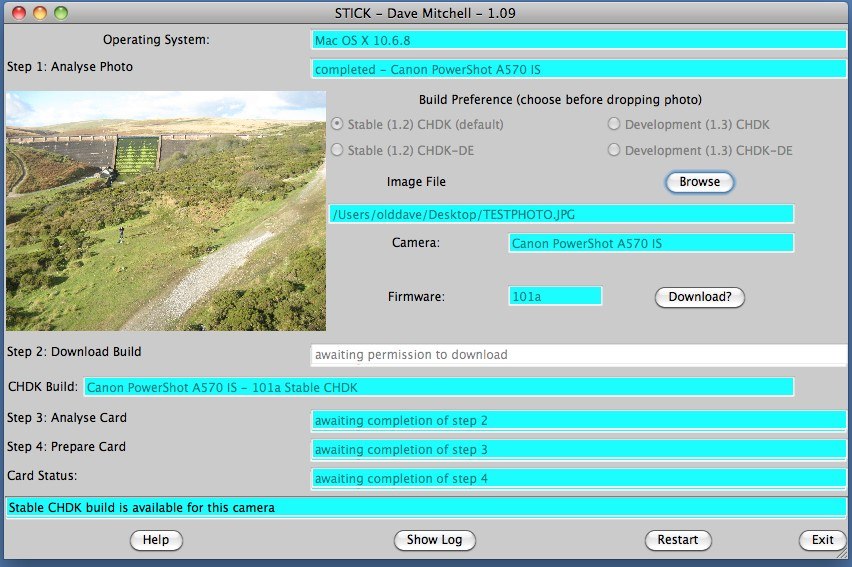Pick Development (1.3) CHDK-DE radio option
The height and width of the screenshot is (567, 852).
point(614,149)
